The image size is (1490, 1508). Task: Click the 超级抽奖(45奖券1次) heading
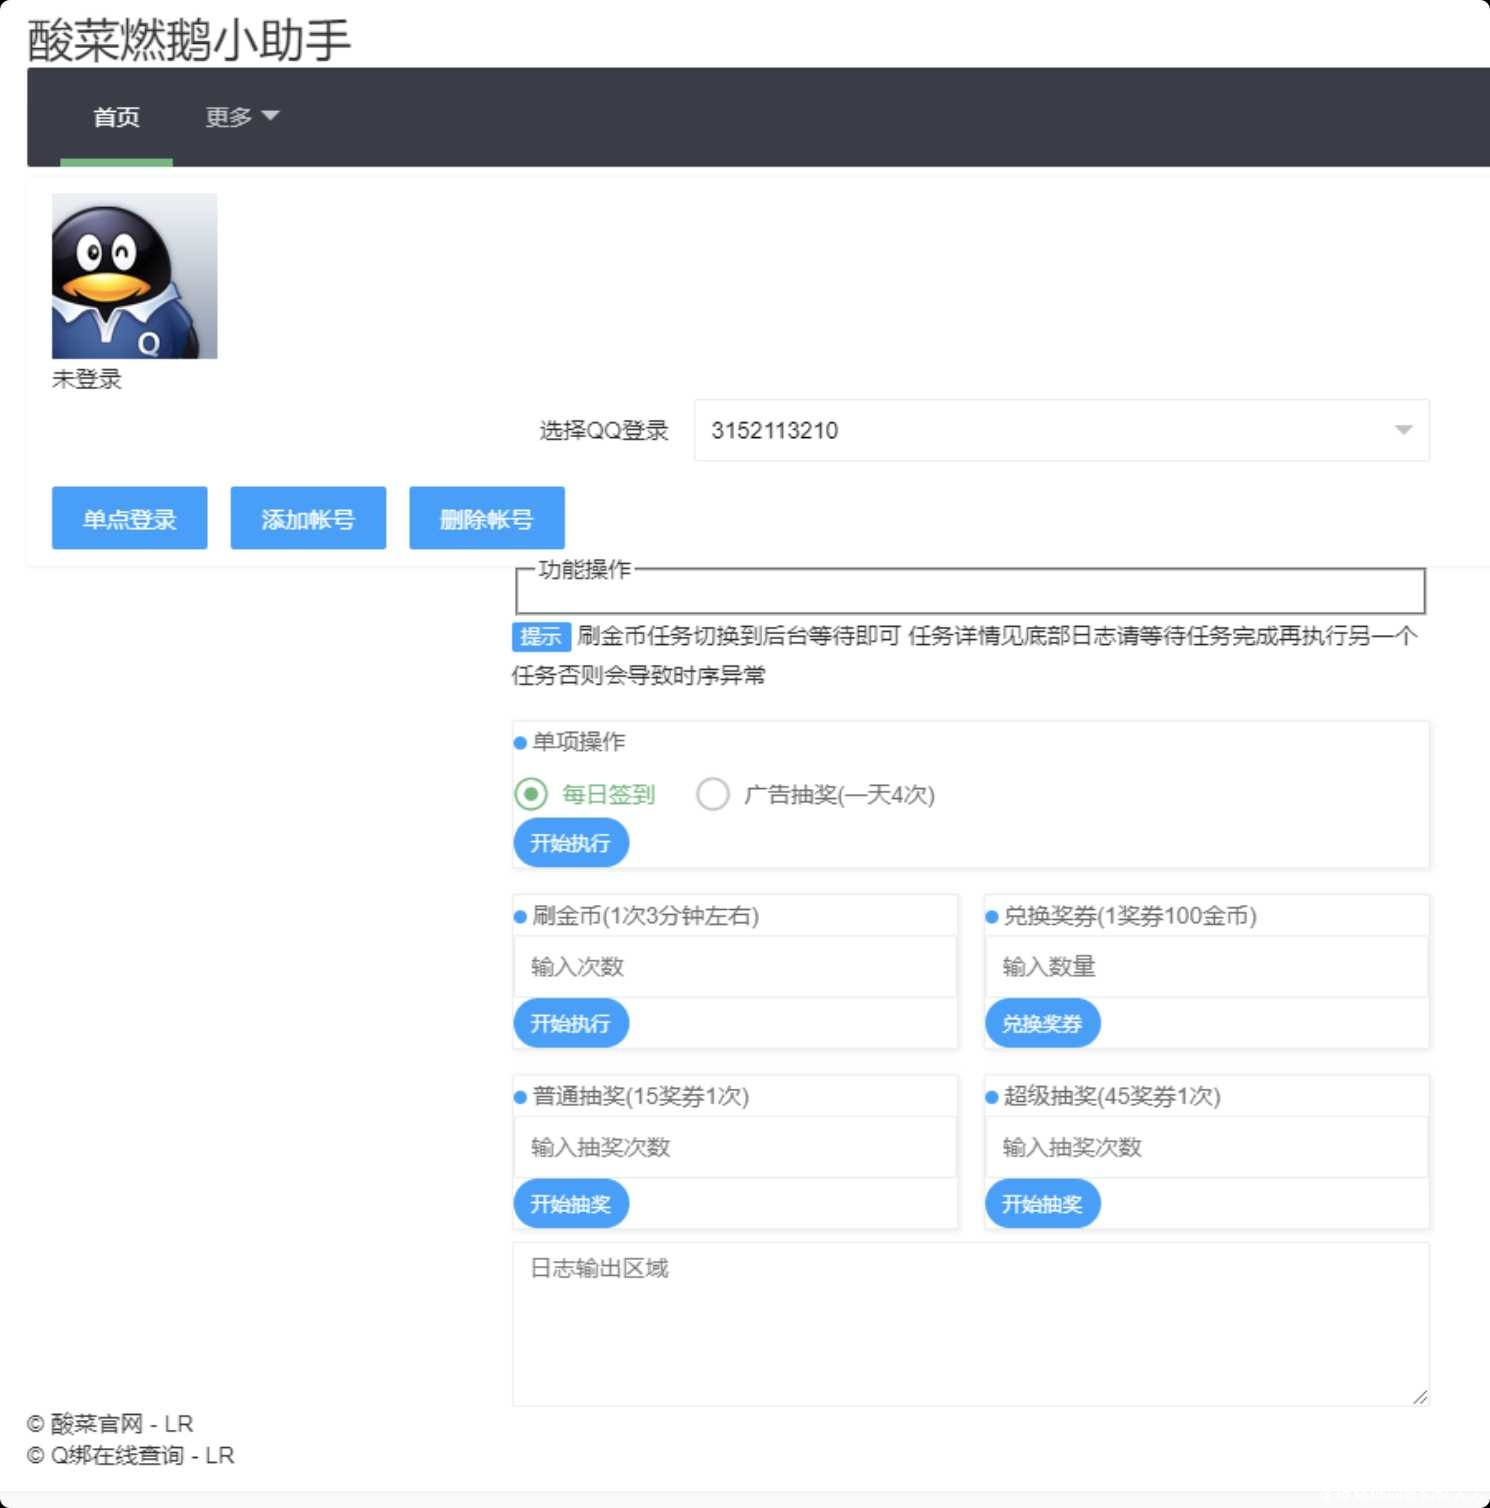point(1112,1096)
